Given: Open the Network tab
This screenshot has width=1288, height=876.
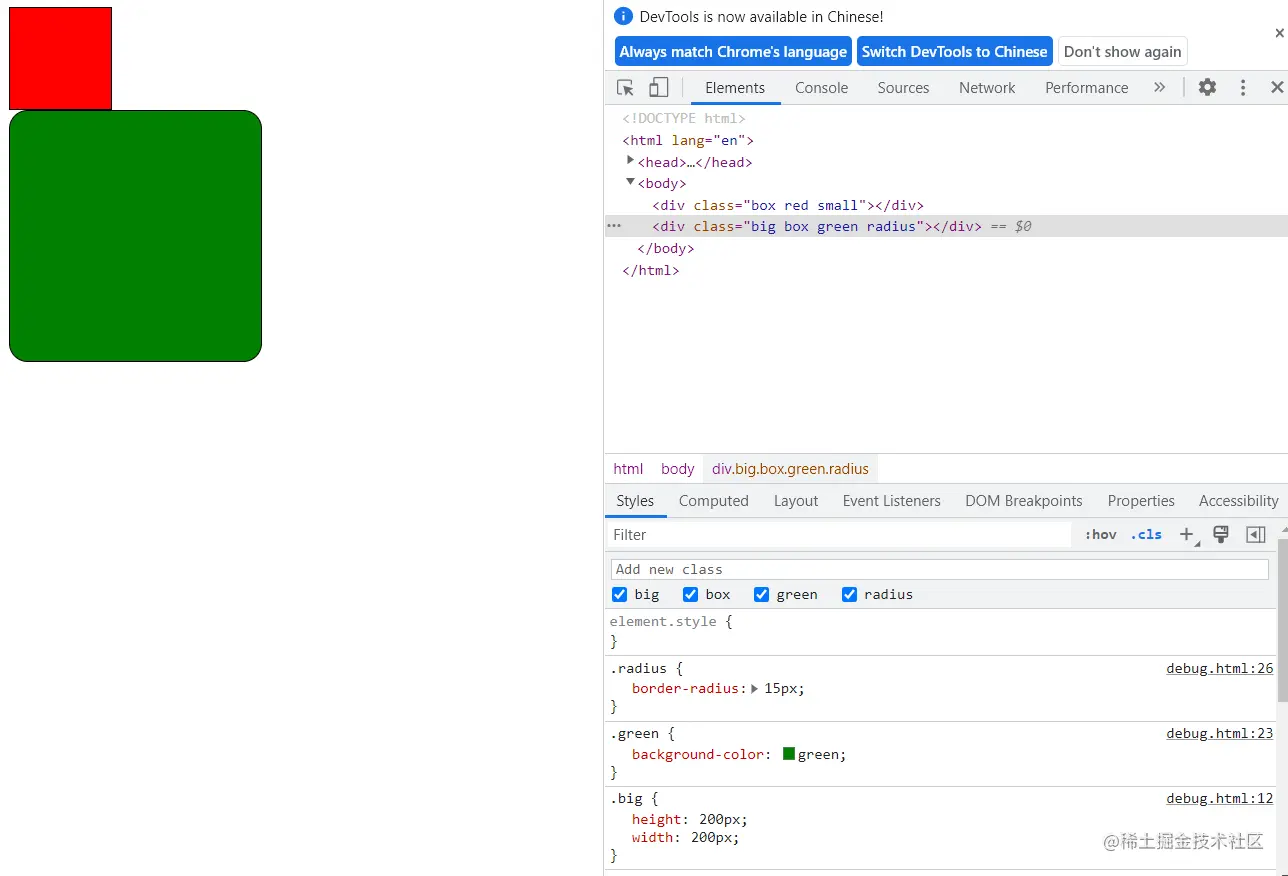Looking at the screenshot, I should 987,88.
